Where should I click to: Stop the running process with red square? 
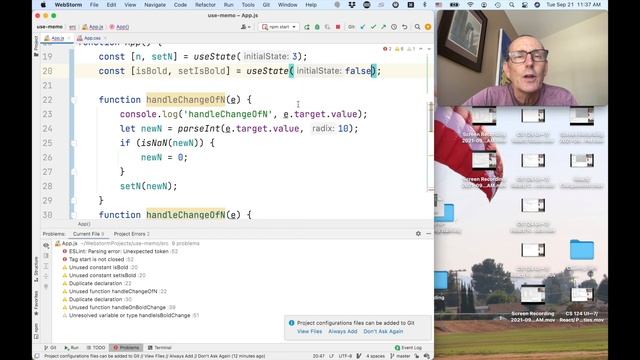338,27
